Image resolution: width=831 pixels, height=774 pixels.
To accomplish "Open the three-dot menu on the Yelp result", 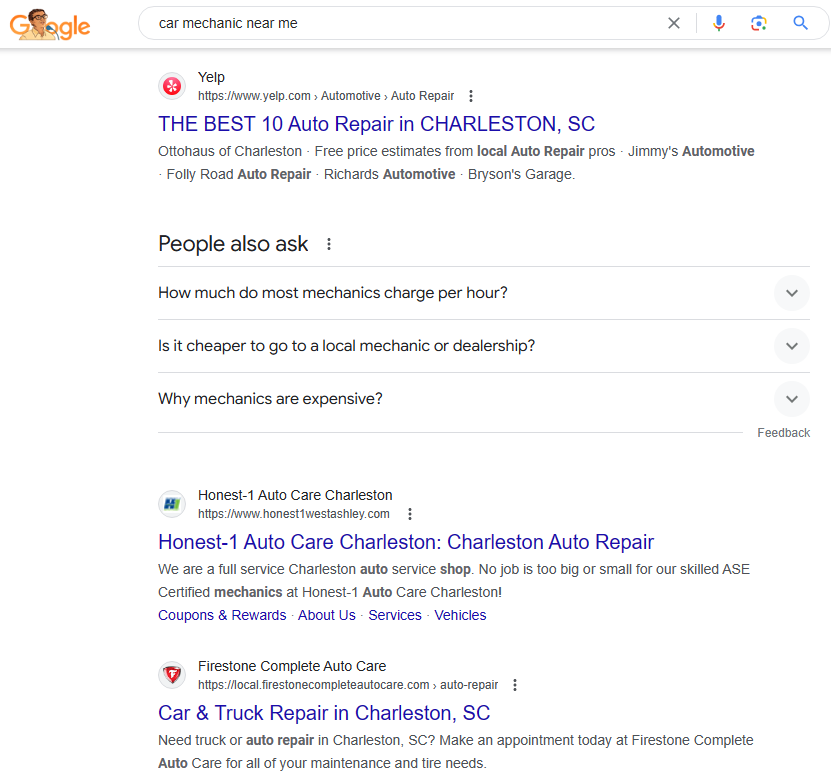I will click(470, 95).
